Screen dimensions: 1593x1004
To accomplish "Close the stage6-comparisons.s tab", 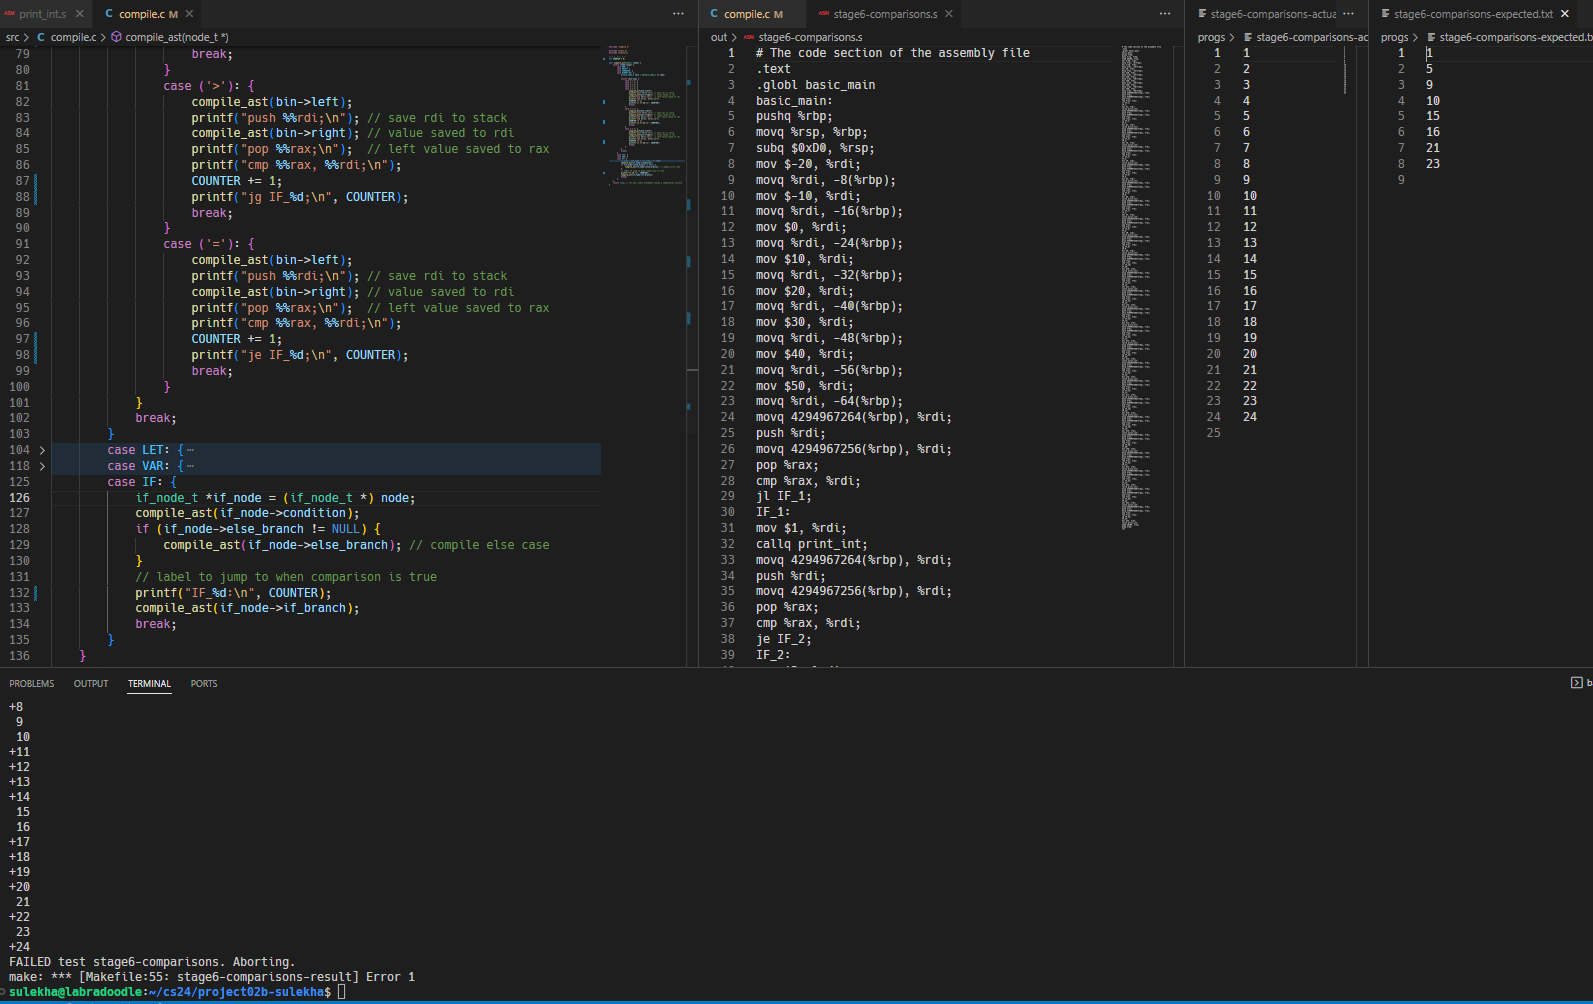I will pos(949,14).
